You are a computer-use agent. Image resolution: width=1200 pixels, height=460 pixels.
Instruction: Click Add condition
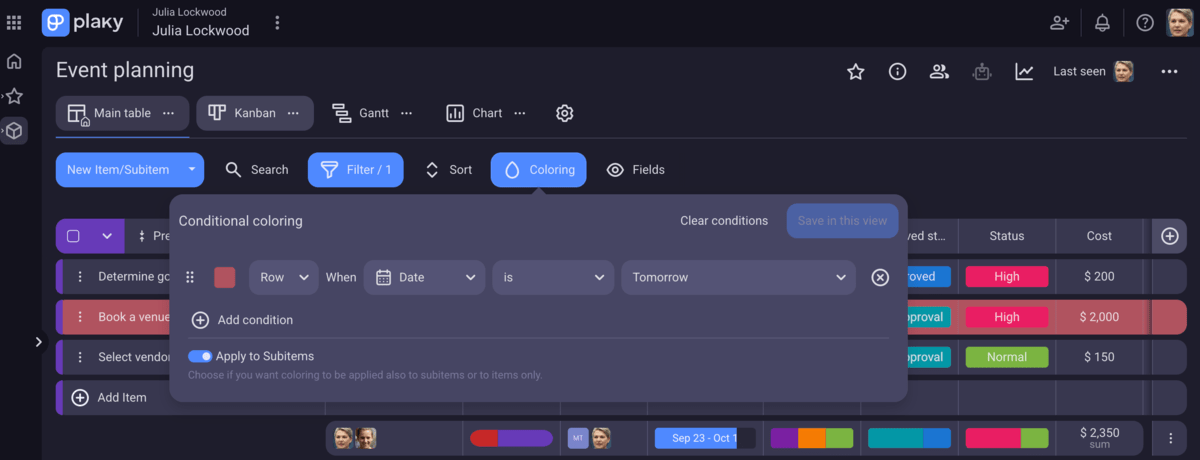[242, 320]
